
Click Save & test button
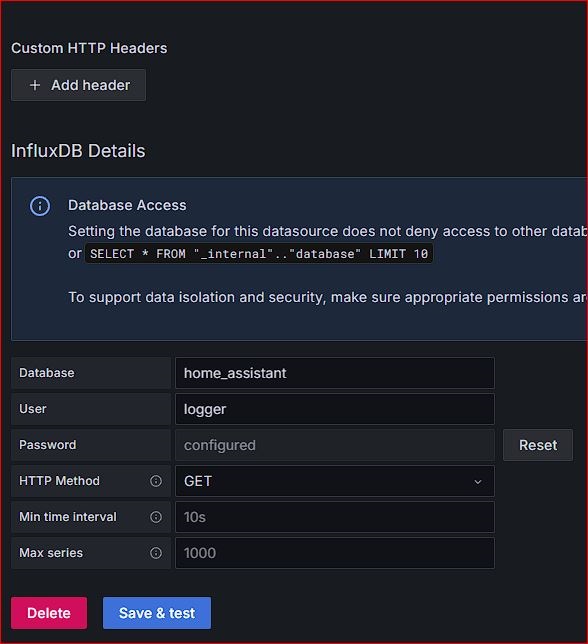point(157,613)
